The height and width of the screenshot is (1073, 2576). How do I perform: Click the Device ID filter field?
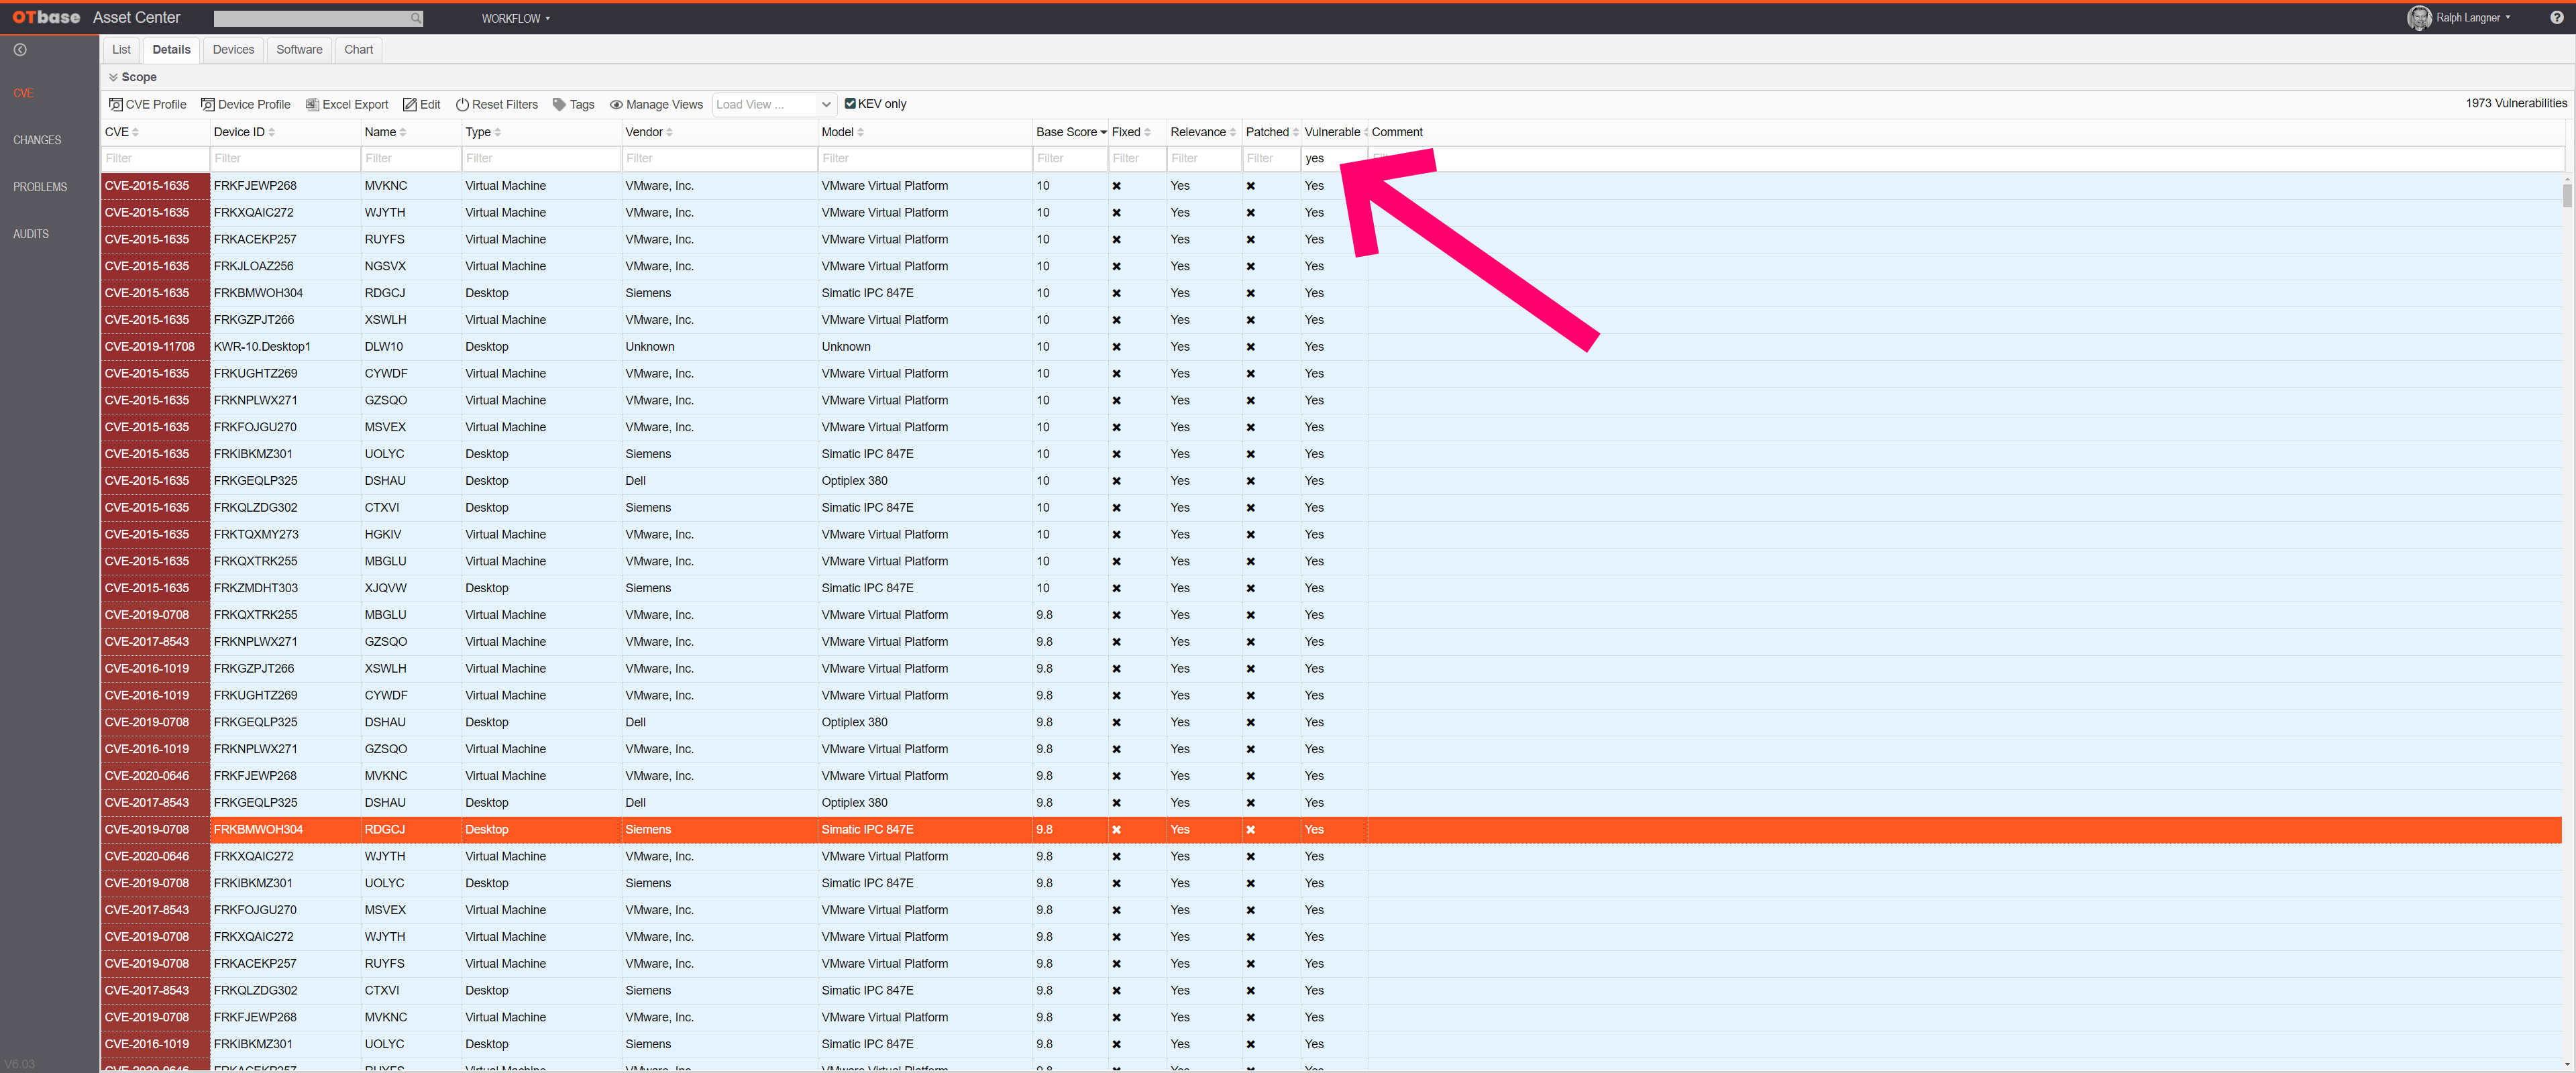pyautogui.click(x=285, y=159)
